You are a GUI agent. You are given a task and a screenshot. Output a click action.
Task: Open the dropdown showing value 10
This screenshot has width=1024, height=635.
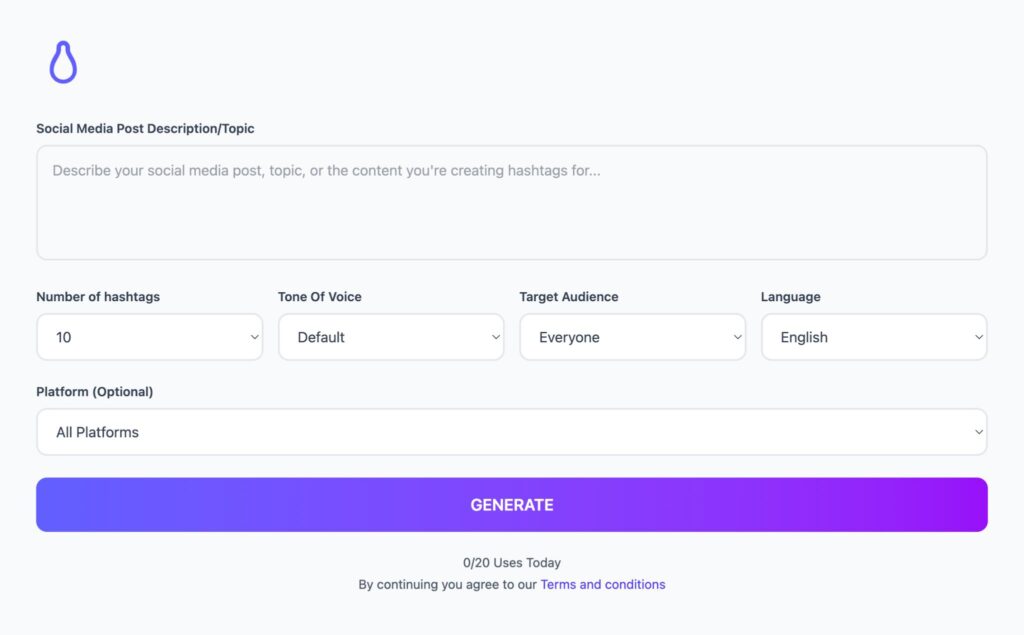click(x=140, y=337)
